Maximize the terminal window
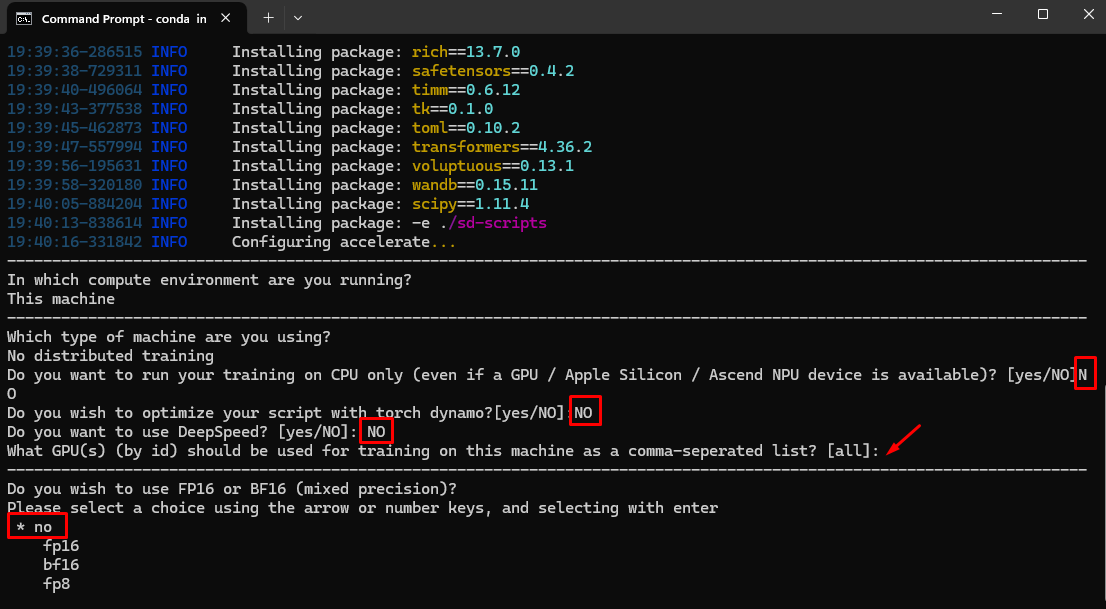This screenshot has height=609, width=1106. (1043, 15)
